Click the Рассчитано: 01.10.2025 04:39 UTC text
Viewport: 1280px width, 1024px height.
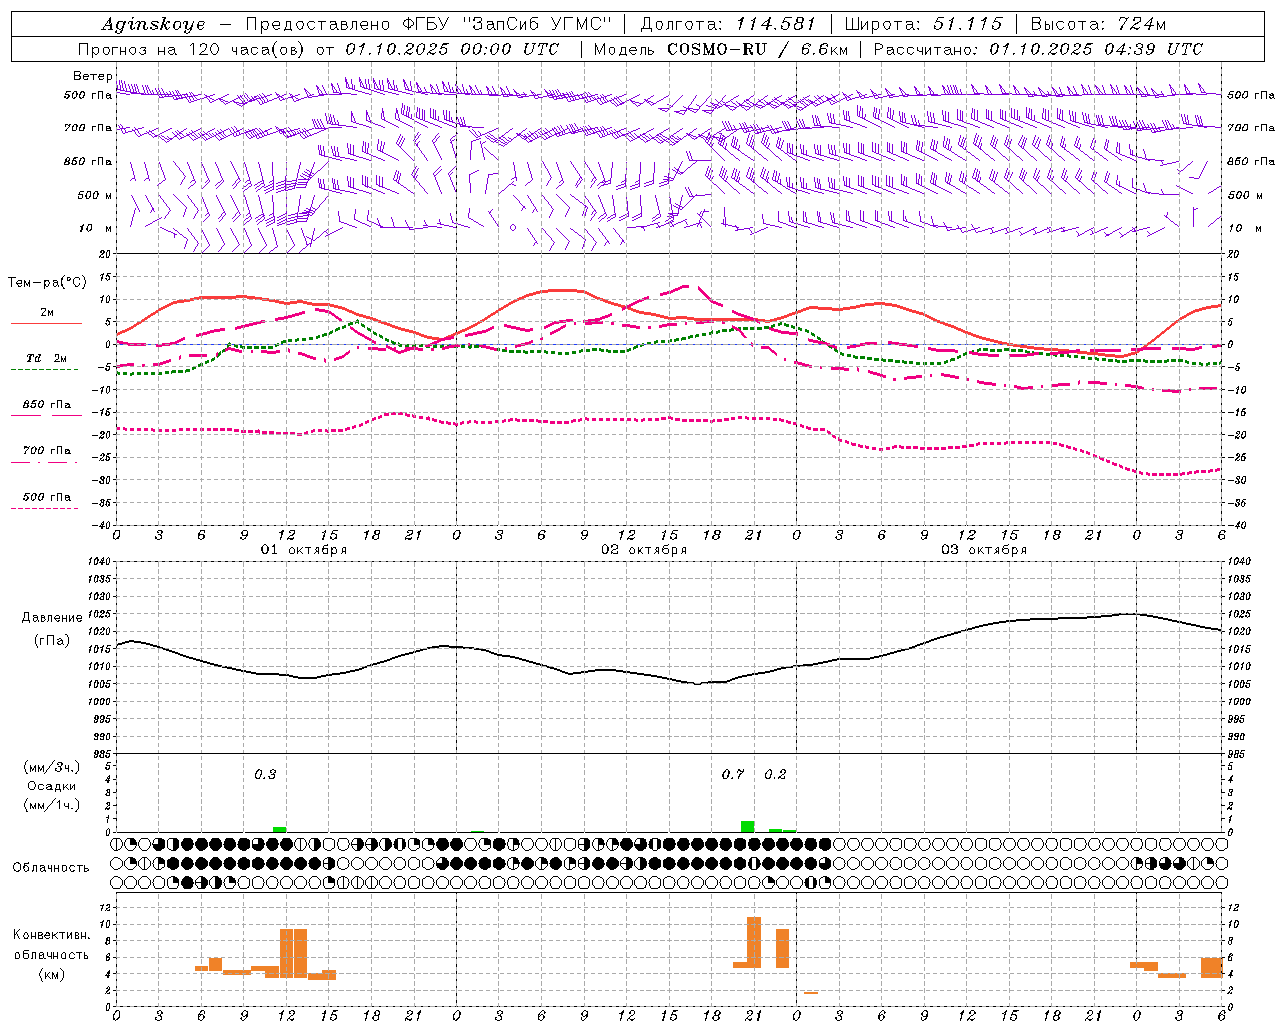coord(1038,49)
